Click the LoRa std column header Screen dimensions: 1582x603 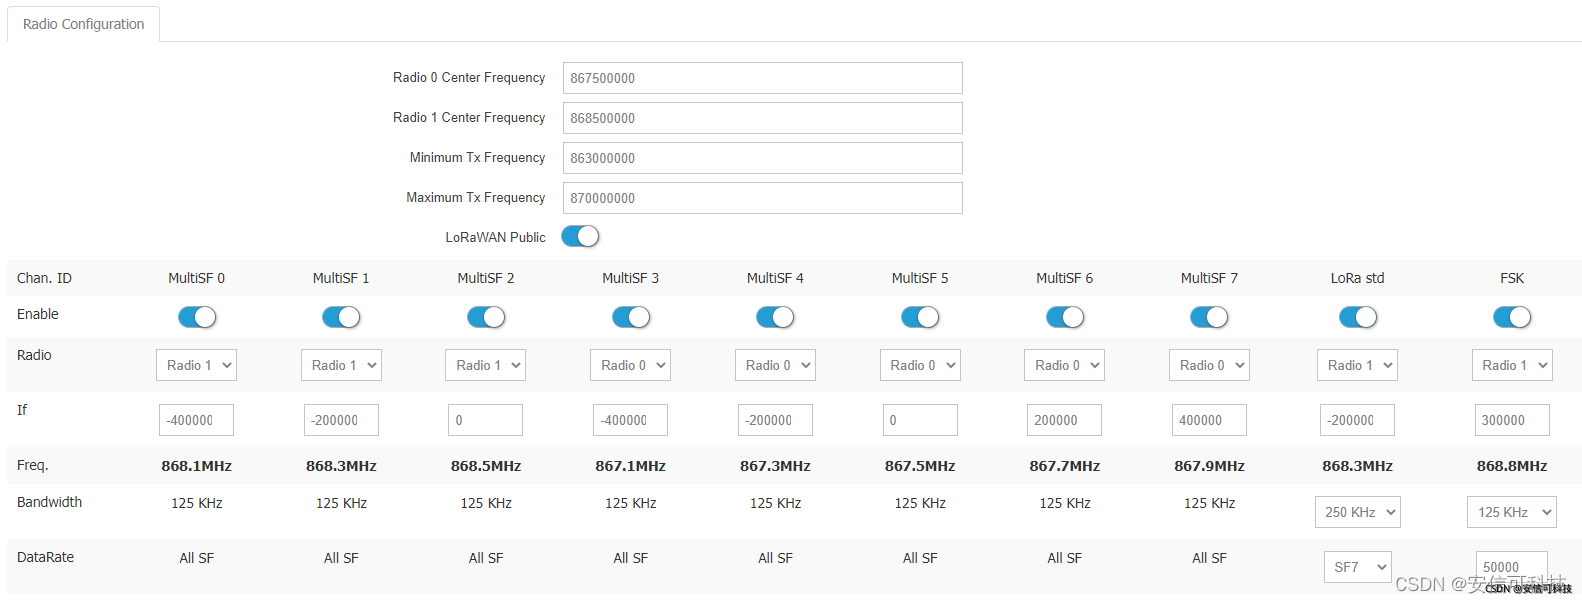pos(1358,278)
